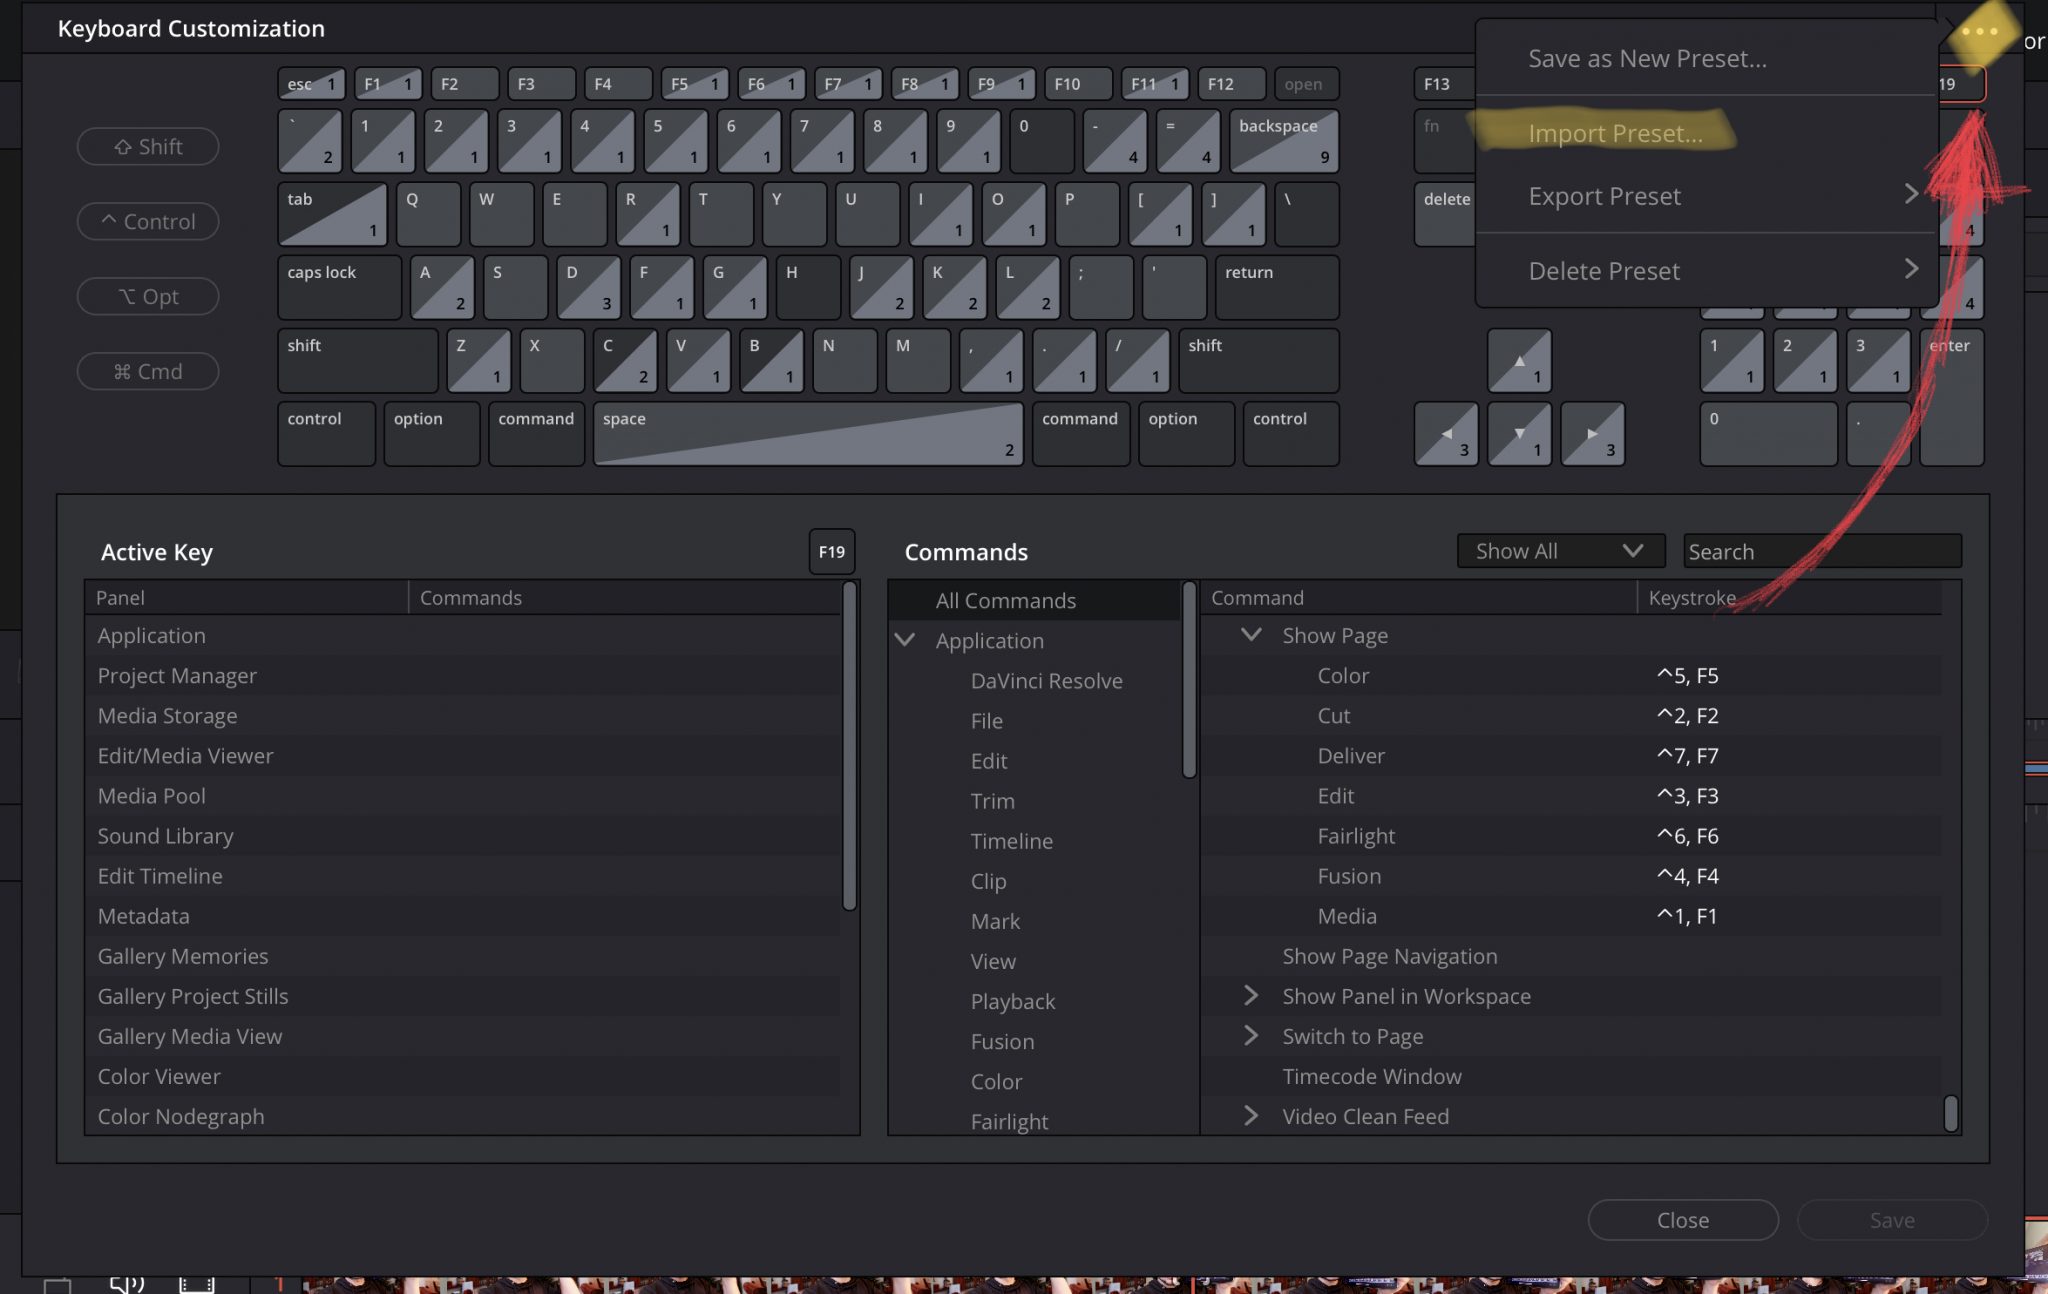Toggle the Shift modifier filter
Viewport: 2048px width, 1294px height.
coord(148,146)
